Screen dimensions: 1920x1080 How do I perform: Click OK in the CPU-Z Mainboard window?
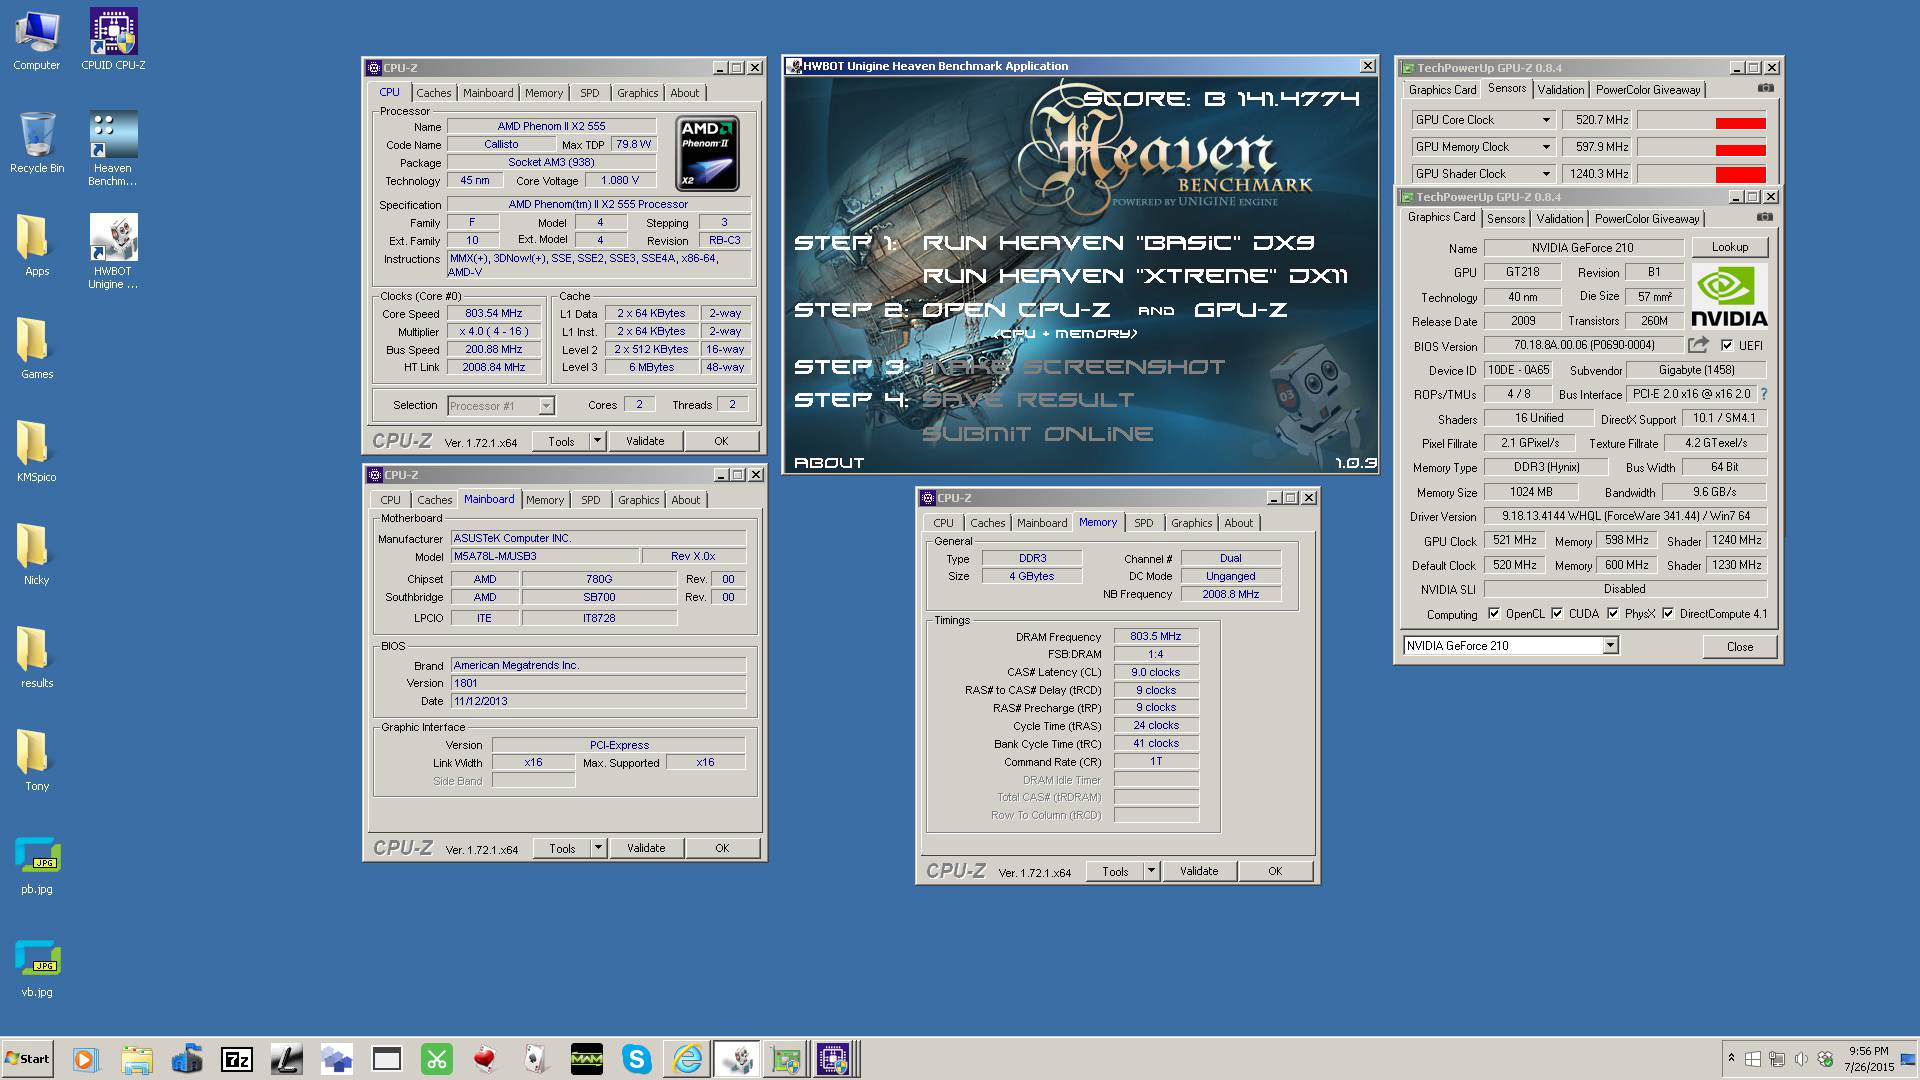click(x=722, y=848)
